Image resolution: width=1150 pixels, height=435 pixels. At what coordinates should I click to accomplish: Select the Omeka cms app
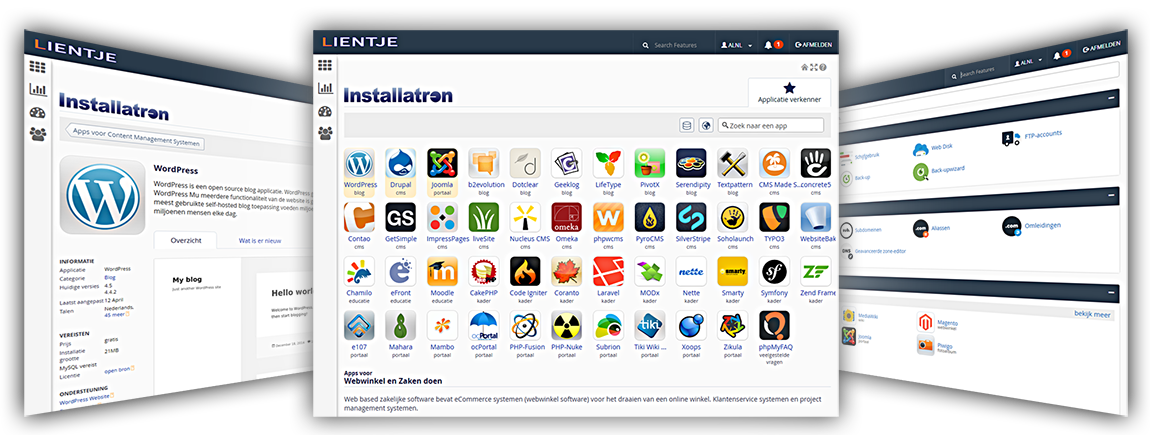click(x=566, y=218)
